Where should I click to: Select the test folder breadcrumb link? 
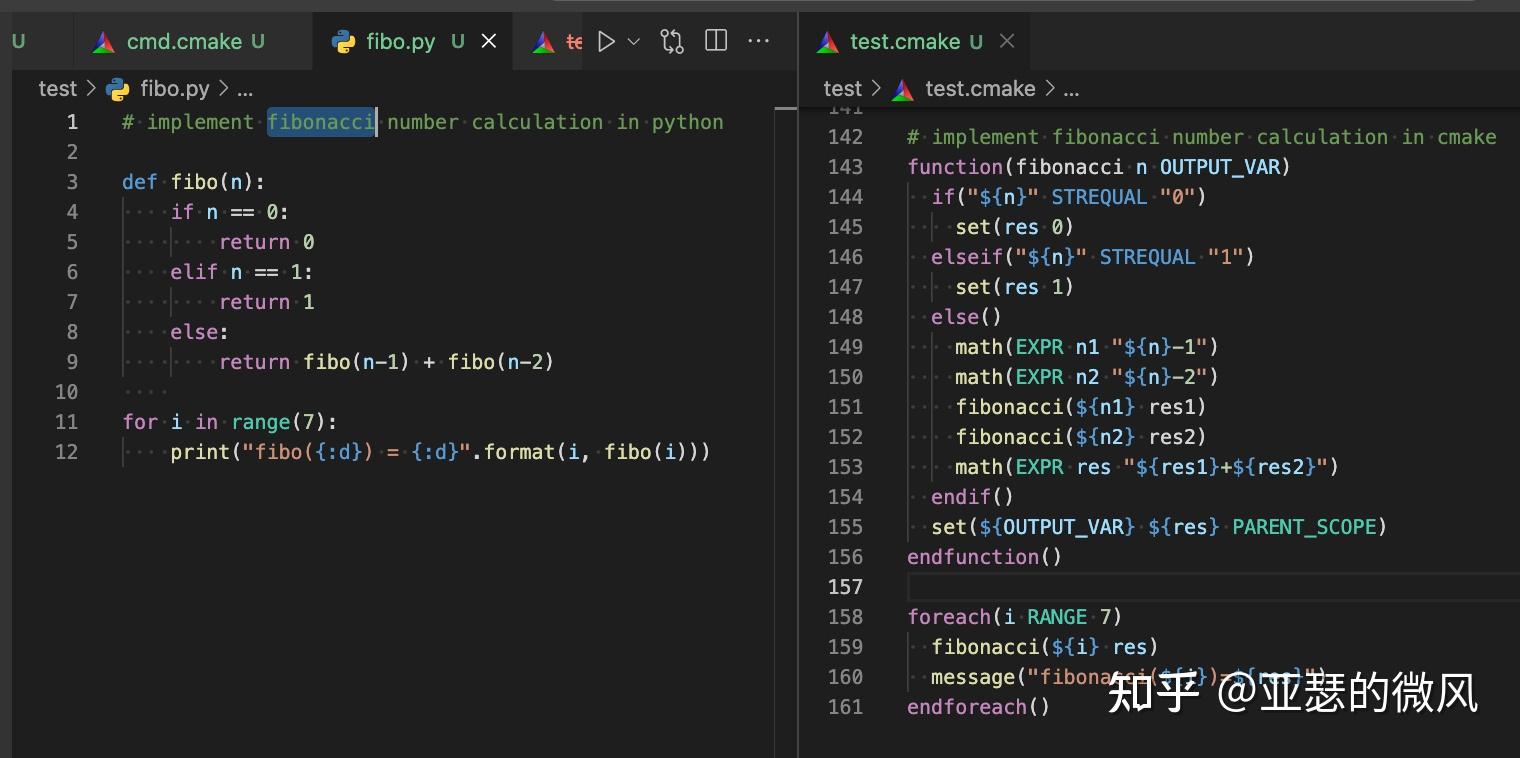click(x=57, y=88)
